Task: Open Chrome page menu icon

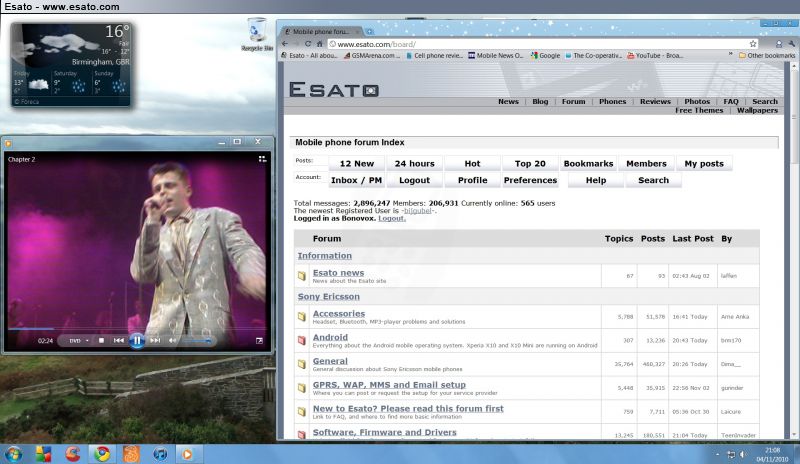Action: 779,44
